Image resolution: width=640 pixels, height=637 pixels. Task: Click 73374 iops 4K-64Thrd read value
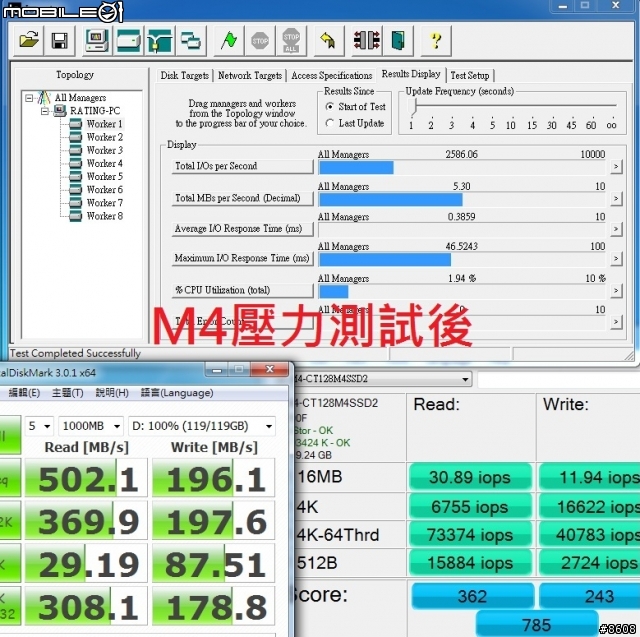pyautogui.click(x=470, y=535)
